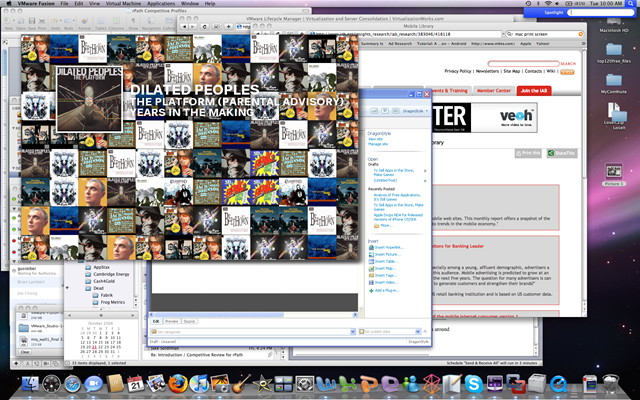The image size is (640, 400).
Task: Open Finder from the Dock
Action: pyautogui.click(x=29, y=383)
